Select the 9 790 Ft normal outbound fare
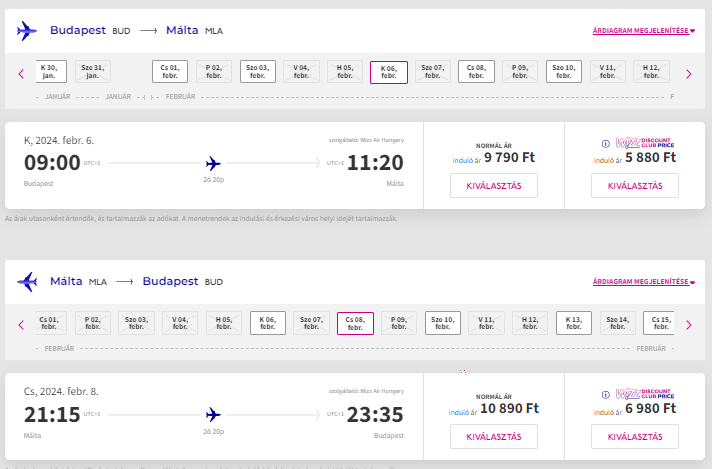Viewport: 712px width, 469px height. pyautogui.click(x=494, y=186)
